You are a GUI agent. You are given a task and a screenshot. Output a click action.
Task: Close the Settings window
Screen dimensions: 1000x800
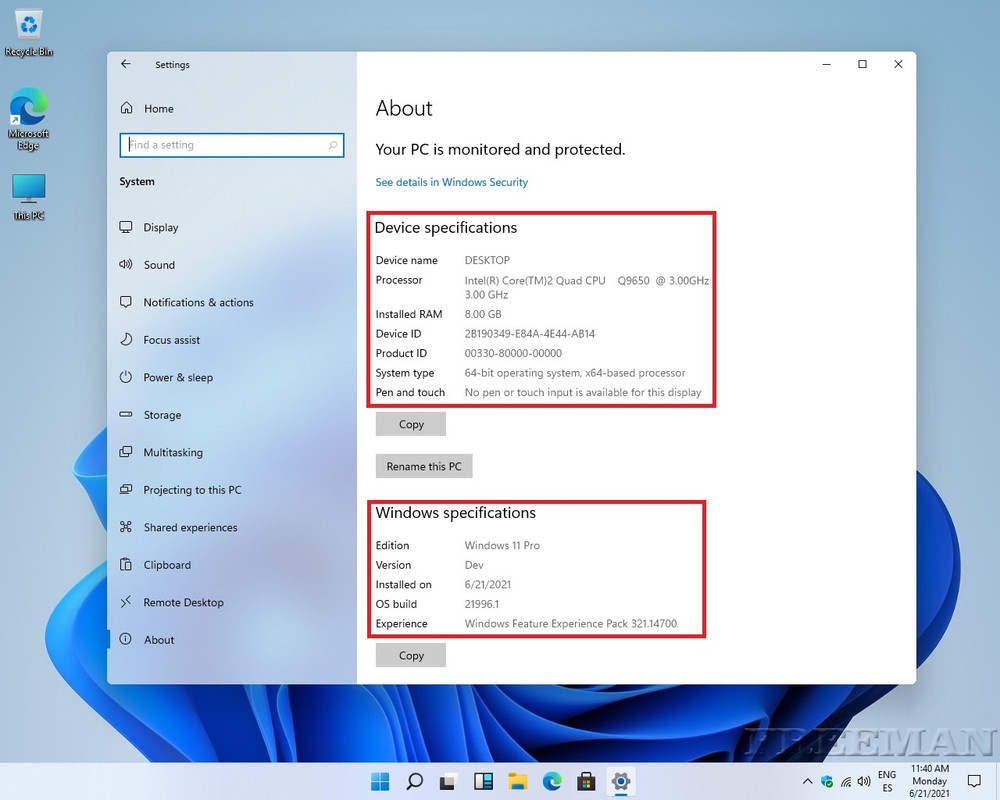tap(898, 64)
